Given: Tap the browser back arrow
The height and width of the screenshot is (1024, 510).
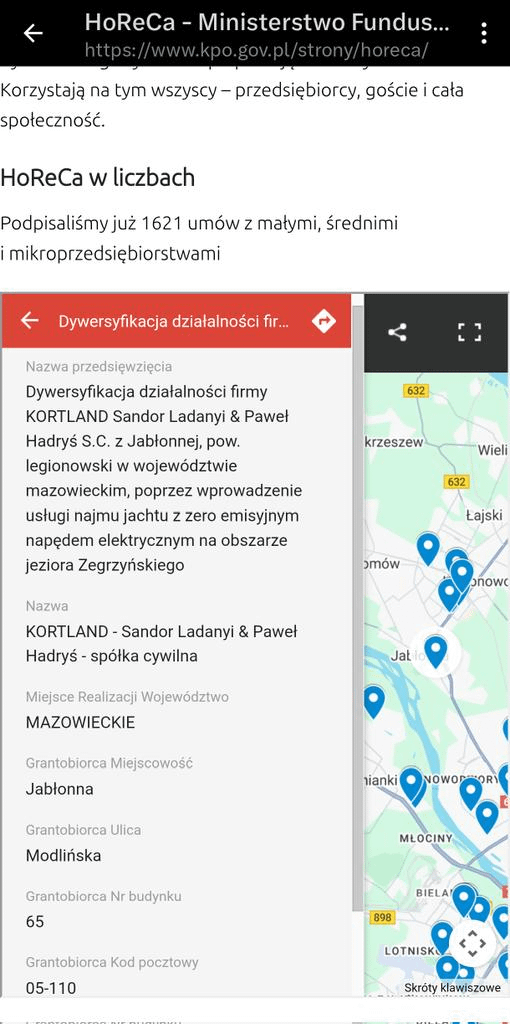Looking at the screenshot, I should click(x=33, y=33).
